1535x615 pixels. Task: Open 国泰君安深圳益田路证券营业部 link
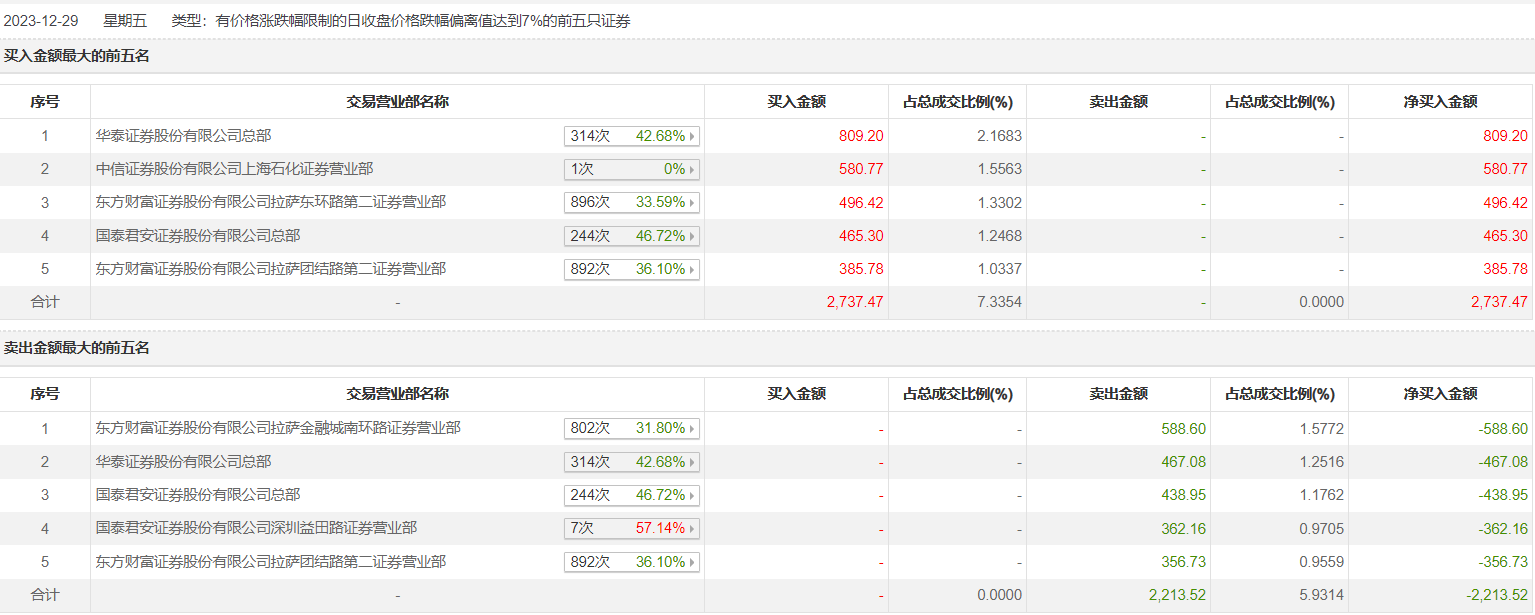click(x=256, y=528)
